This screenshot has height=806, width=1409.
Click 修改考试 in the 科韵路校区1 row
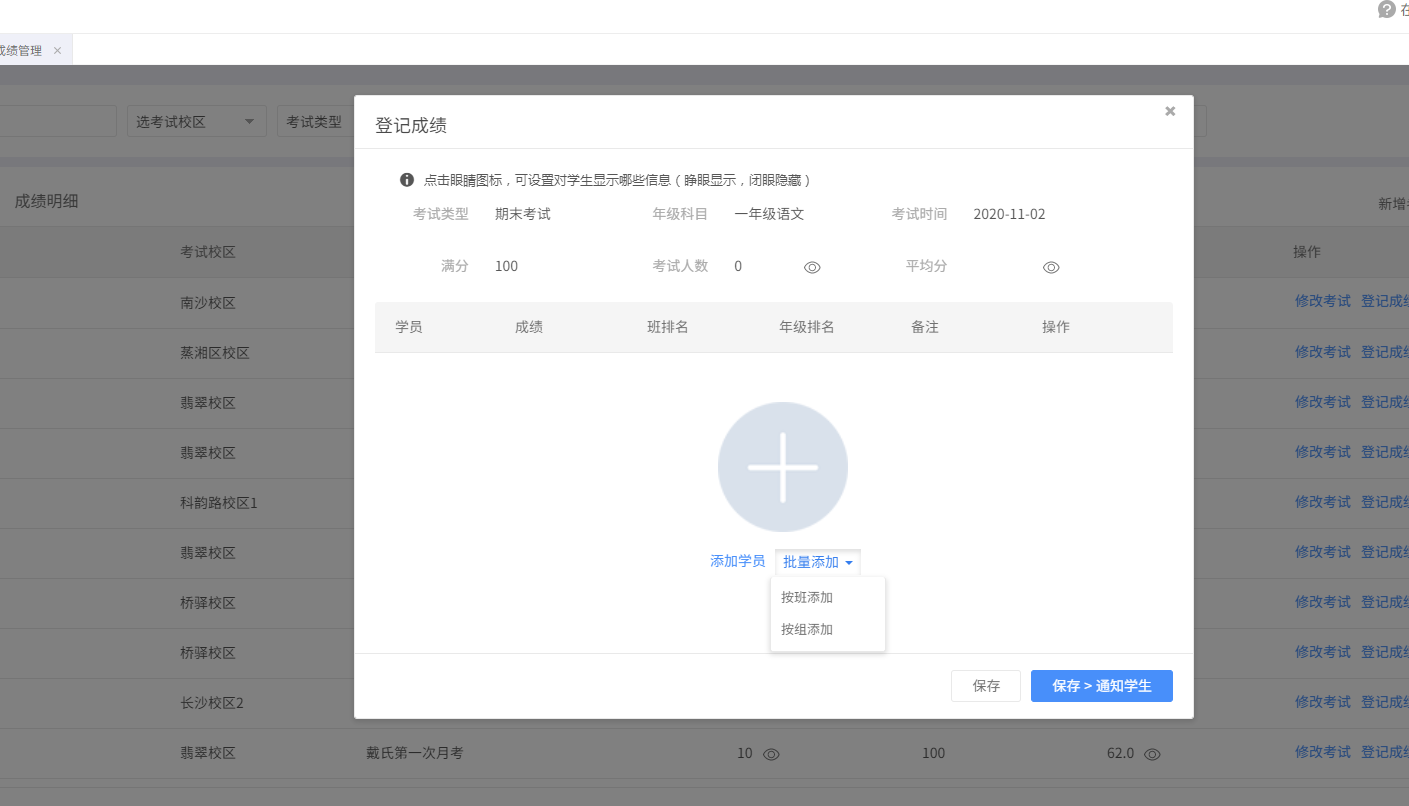[x=1322, y=501]
